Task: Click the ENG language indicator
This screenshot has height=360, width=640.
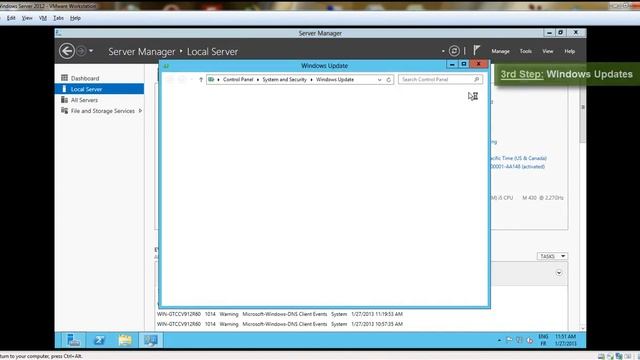Action: 543,337
